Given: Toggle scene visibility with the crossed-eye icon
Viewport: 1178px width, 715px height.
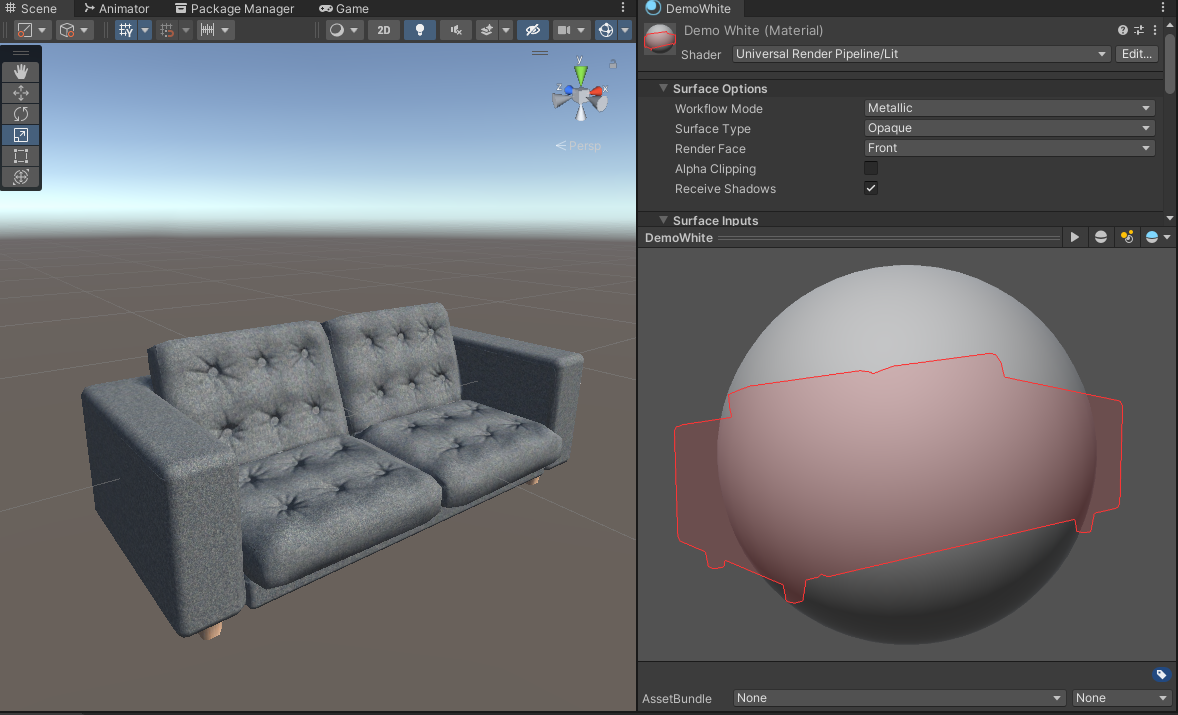Looking at the screenshot, I should pyautogui.click(x=533, y=30).
